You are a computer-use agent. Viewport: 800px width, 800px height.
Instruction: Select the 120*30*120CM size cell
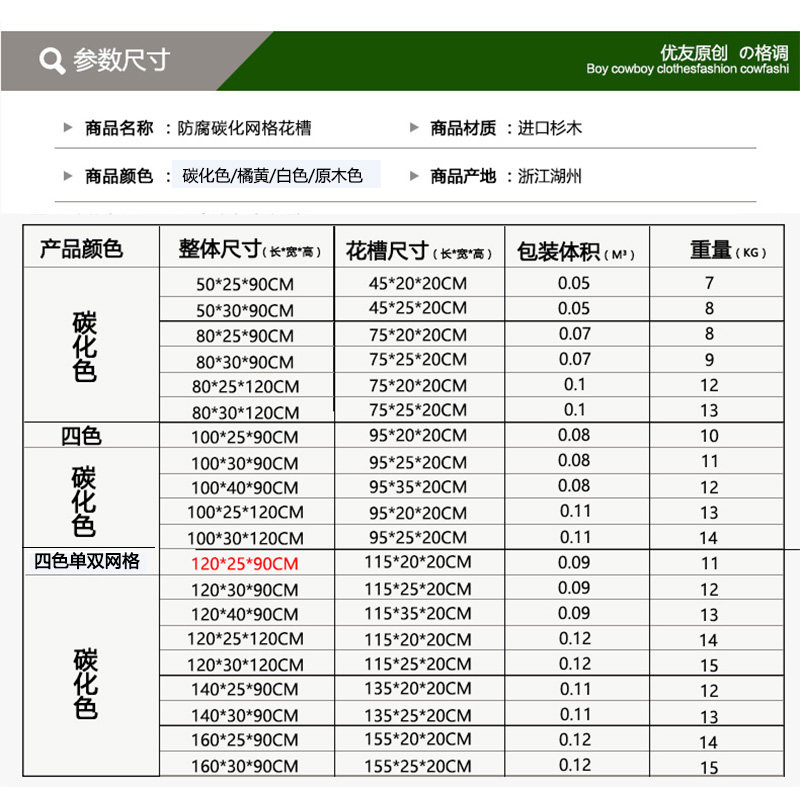point(245,665)
